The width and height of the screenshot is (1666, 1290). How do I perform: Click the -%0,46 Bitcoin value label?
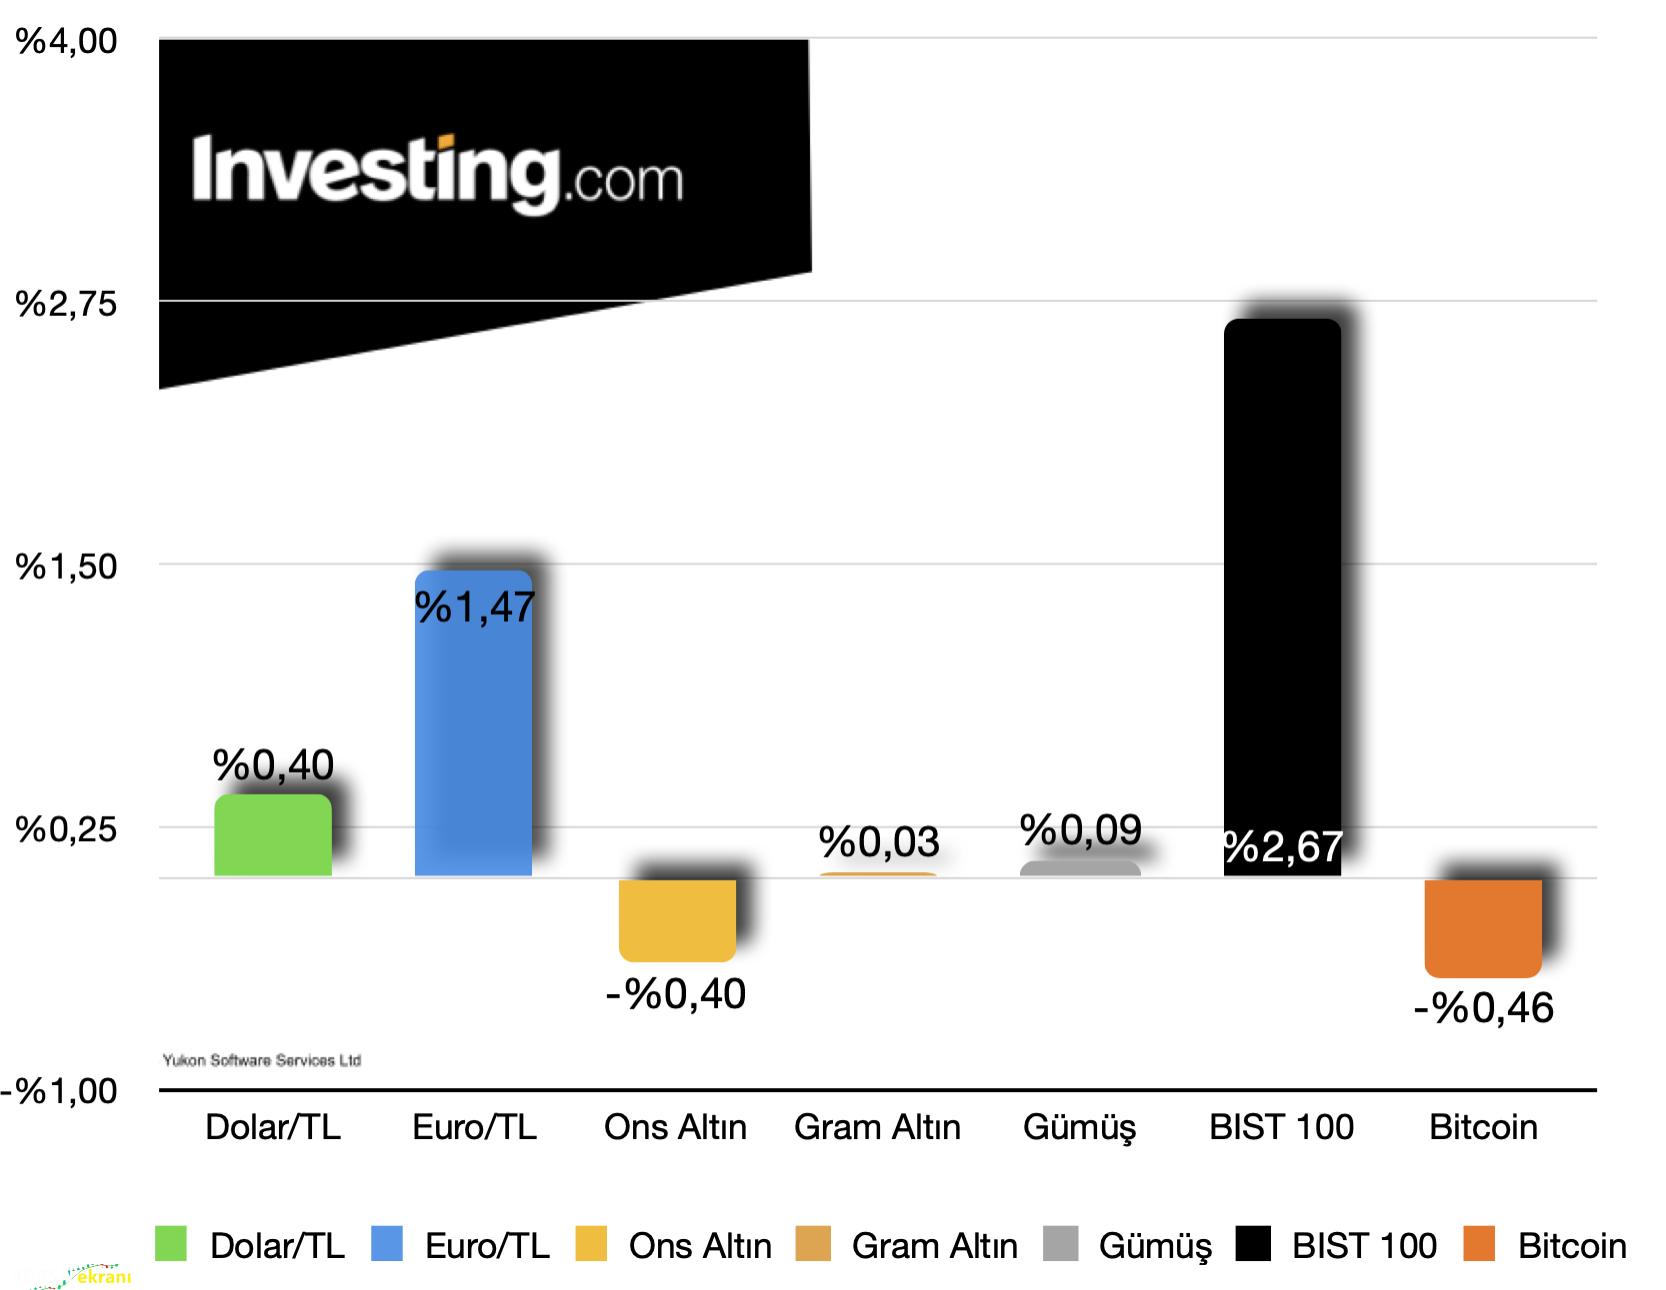tap(1484, 1008)
